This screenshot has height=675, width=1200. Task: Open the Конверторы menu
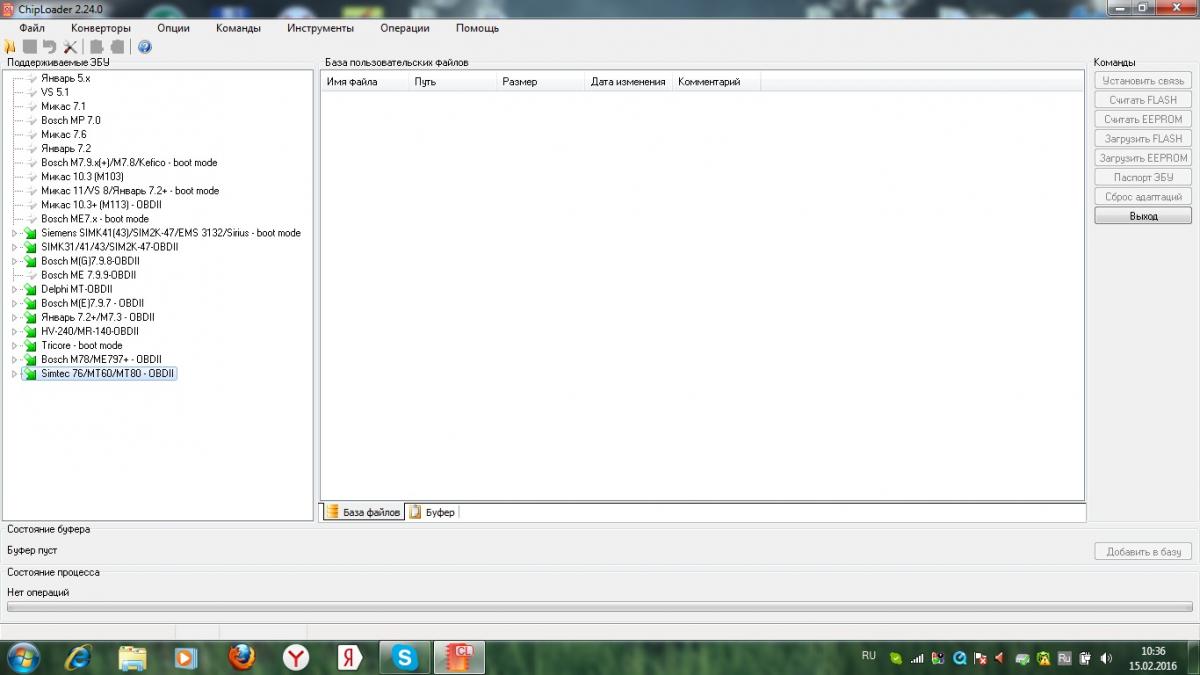pyautogui.click(x=101, y=28)
